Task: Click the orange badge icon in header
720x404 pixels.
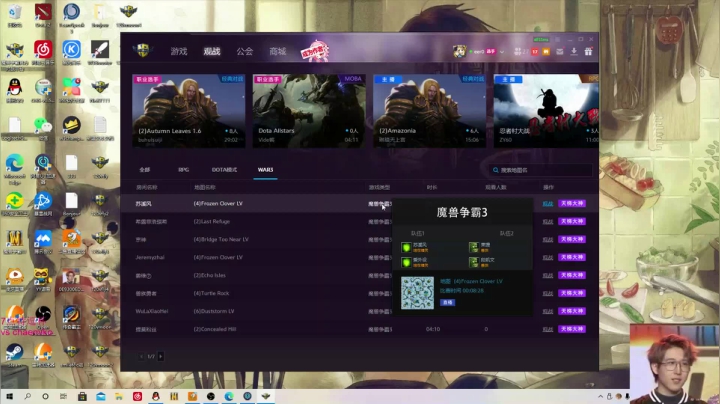Action: pos(546,52)
